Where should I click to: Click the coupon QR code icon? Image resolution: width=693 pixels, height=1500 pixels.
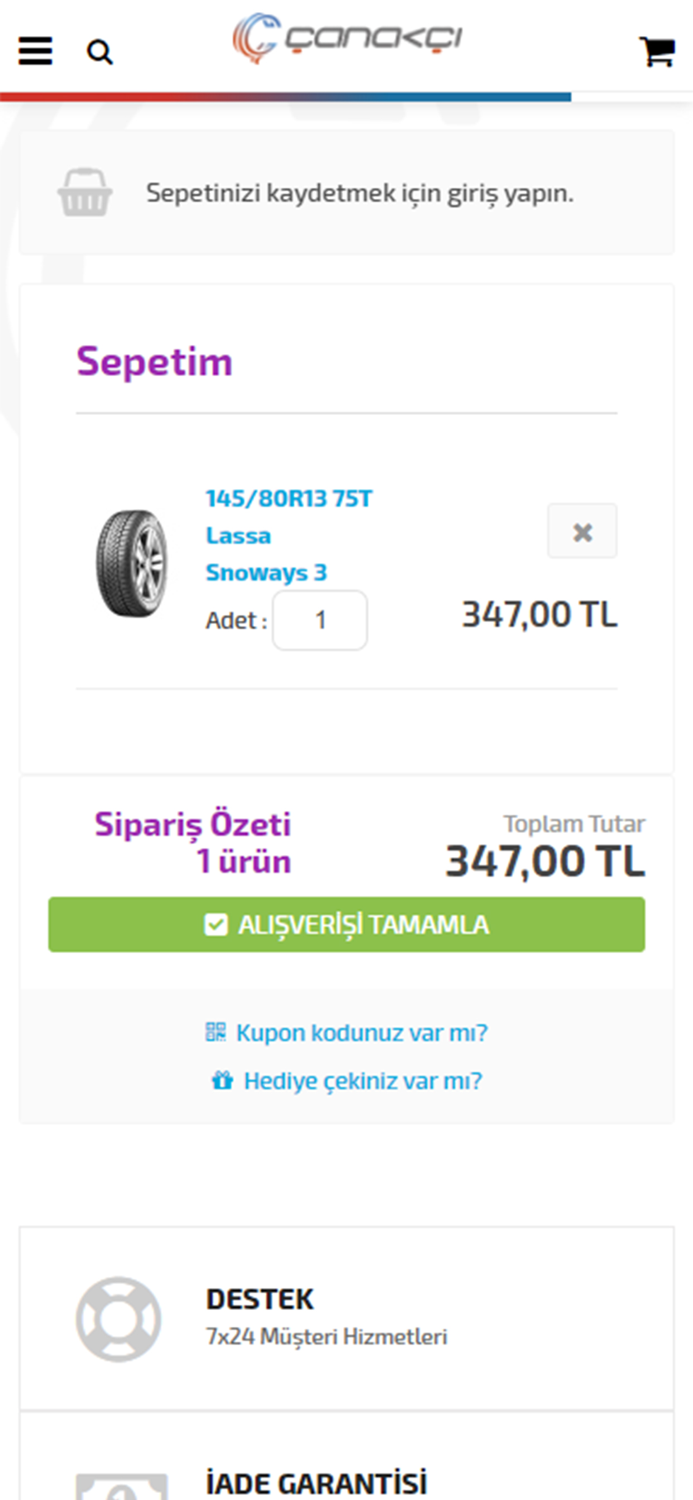pos(214,1032)
